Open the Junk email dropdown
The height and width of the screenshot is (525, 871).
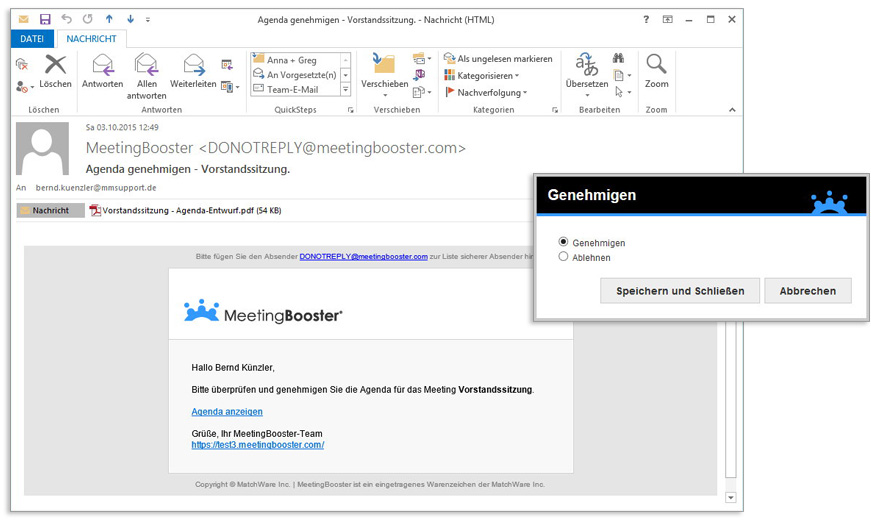(24, 87)
